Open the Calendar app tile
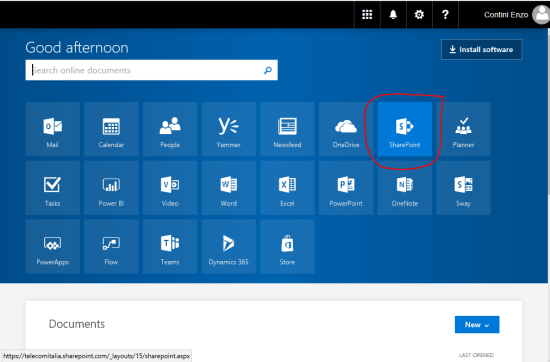This screenshot has width=550, height=362. (111, 129)
